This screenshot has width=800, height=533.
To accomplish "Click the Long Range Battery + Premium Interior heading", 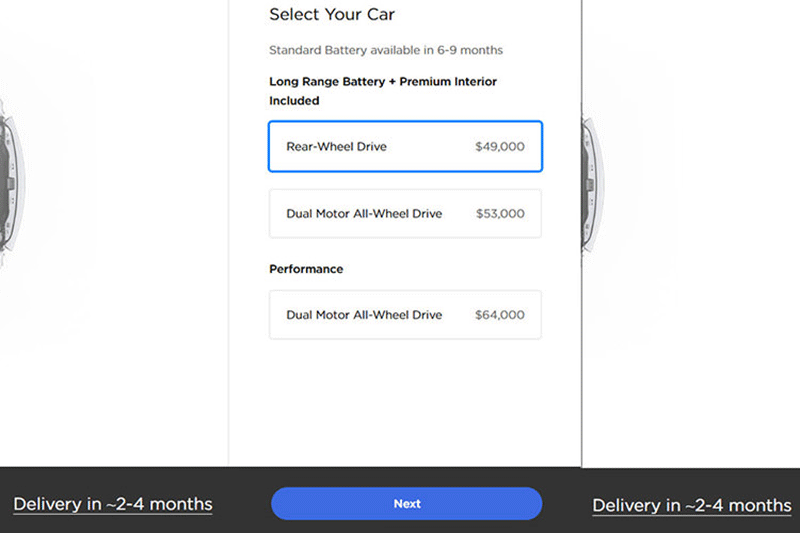I will coord(383,81).
